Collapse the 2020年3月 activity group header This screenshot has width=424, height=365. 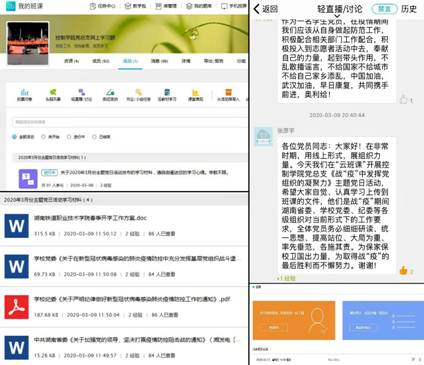[x=129, y=157]
